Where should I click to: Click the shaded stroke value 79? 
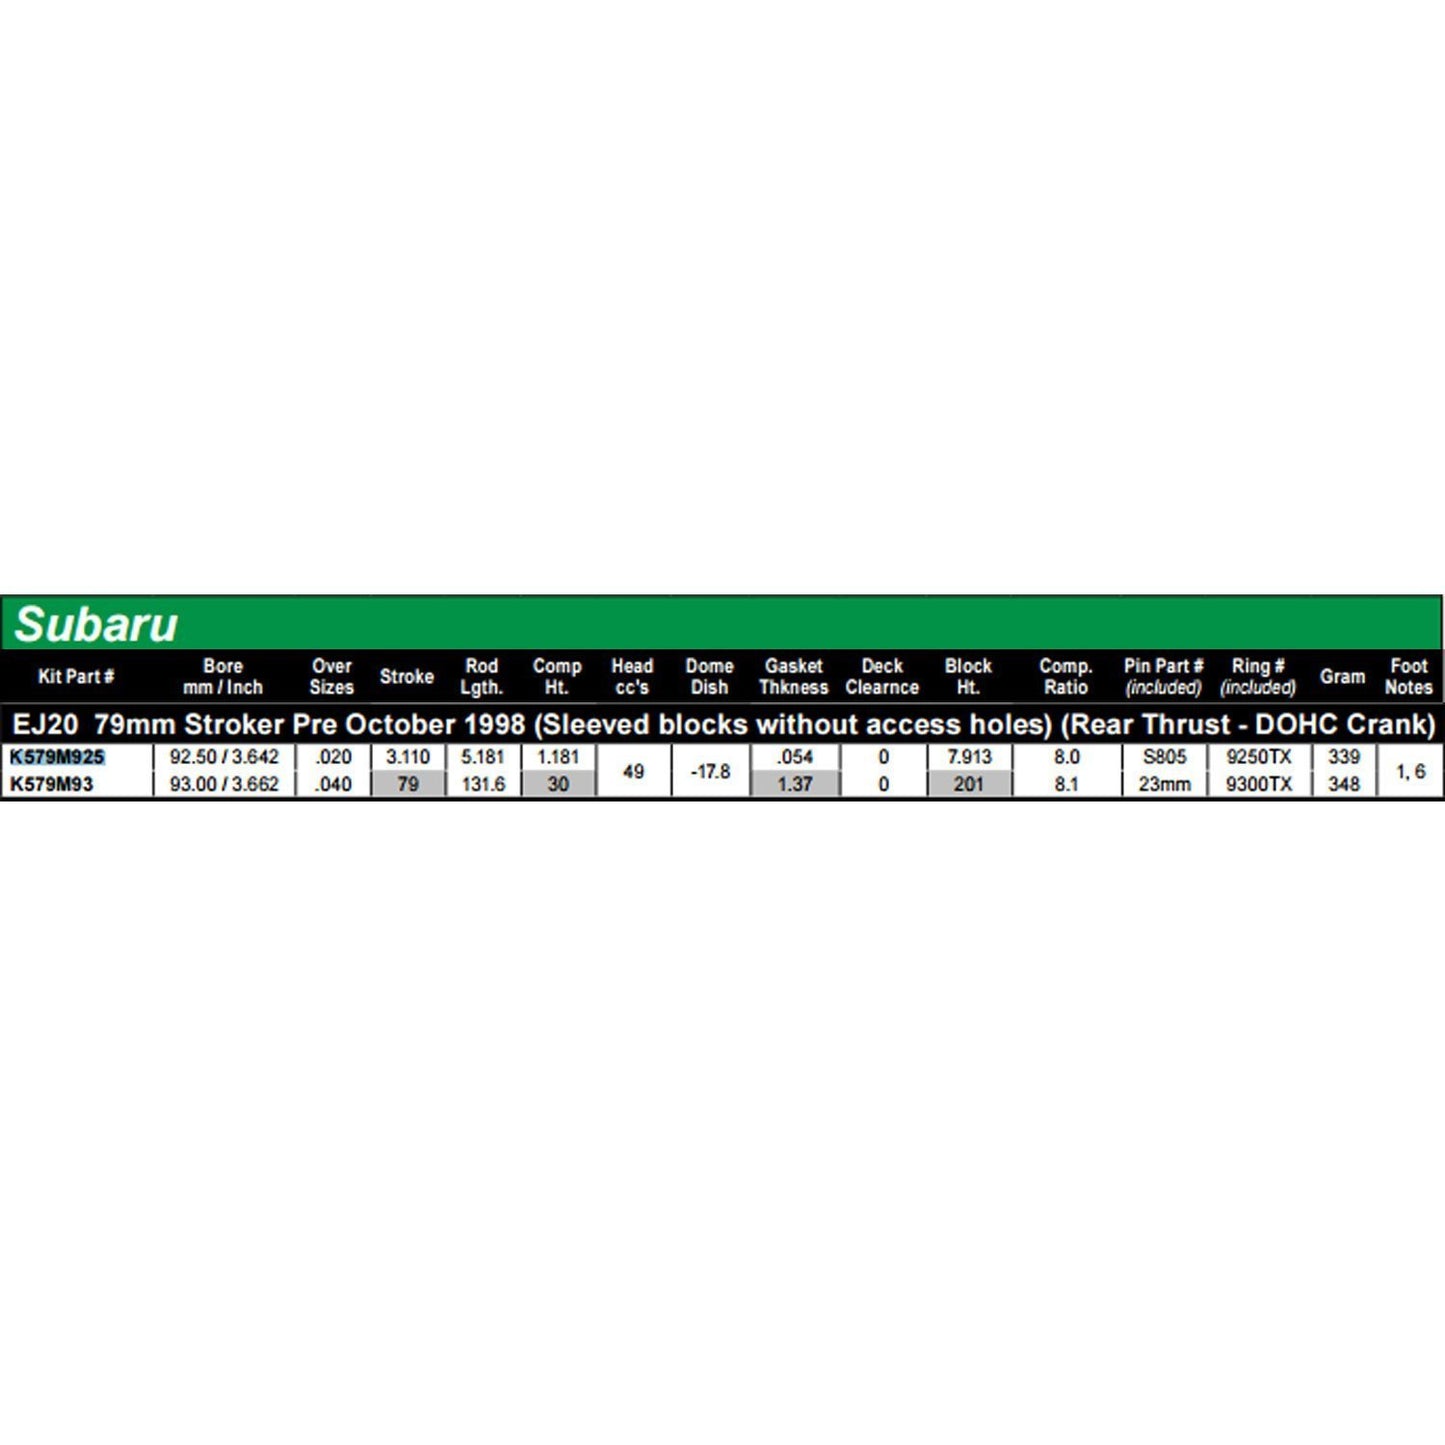tap(408, 785)
